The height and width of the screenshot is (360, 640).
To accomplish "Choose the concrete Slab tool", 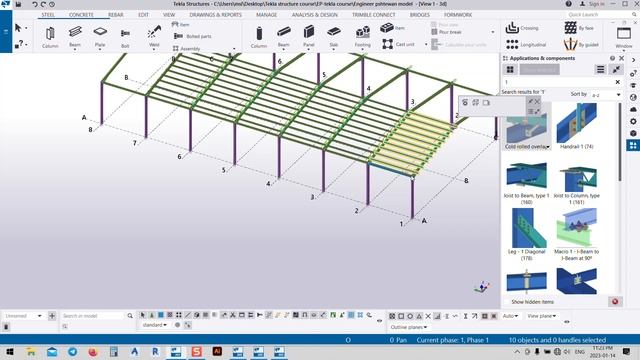I will click(334, 37).
